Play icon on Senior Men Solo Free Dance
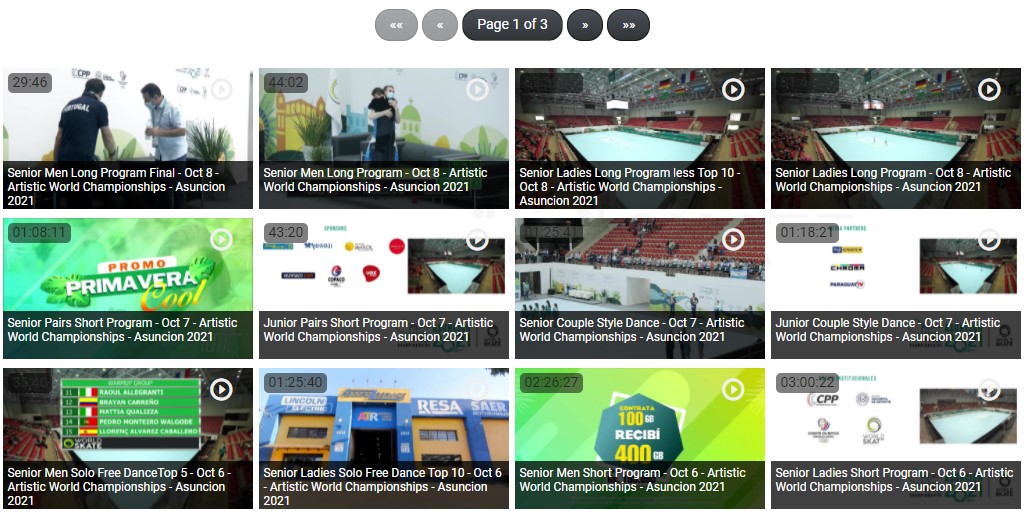The image size is (1029, 518). coord(221,390)
